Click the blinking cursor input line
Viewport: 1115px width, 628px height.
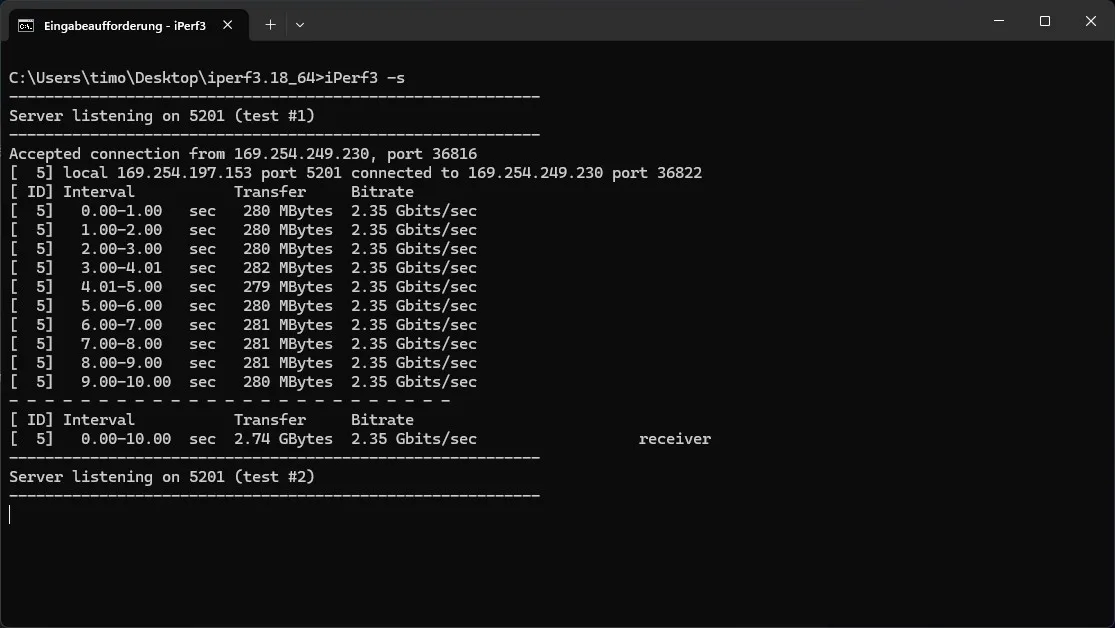click(x=10, y=515)
